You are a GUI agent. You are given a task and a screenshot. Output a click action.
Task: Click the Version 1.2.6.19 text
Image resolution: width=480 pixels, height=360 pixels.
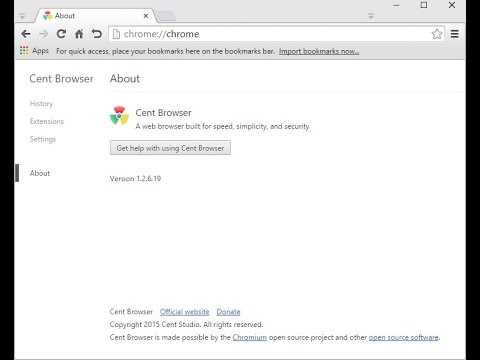[135, 179]
